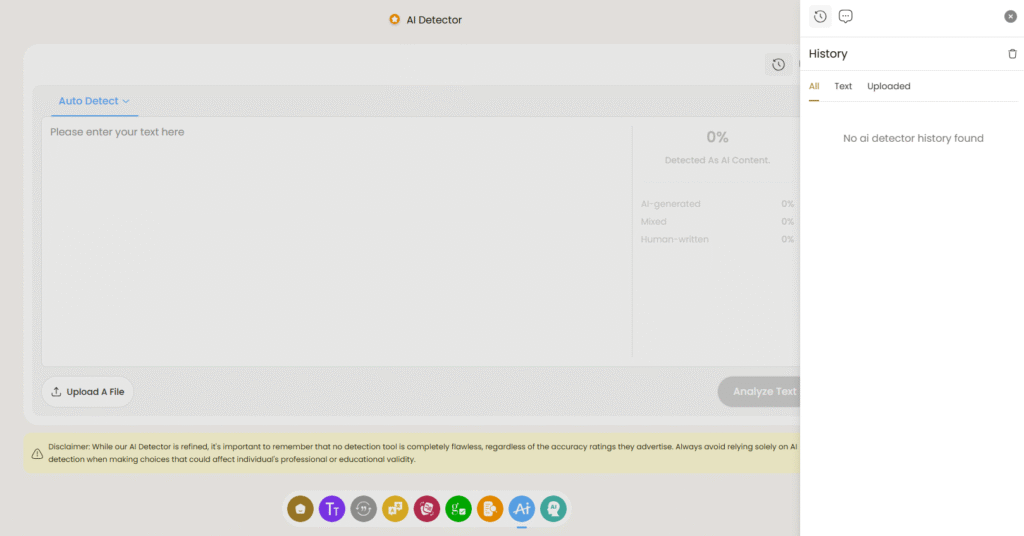
Task: Launch the orange plagiarism checker icon
Action: (490, 509)
